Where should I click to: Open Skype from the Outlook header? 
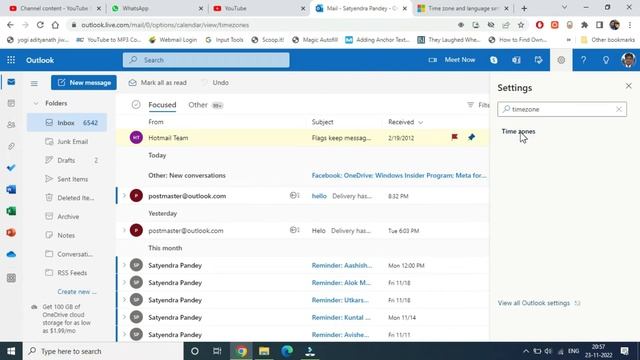tap(493, 60)
